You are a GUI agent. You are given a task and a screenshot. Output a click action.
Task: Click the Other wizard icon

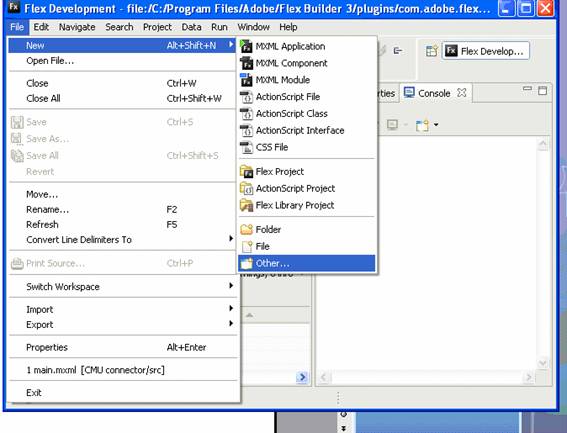(246, 263)
